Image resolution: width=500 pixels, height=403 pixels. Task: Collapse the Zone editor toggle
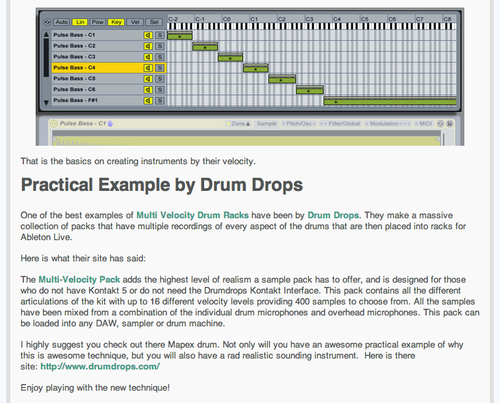pos(238,124)
